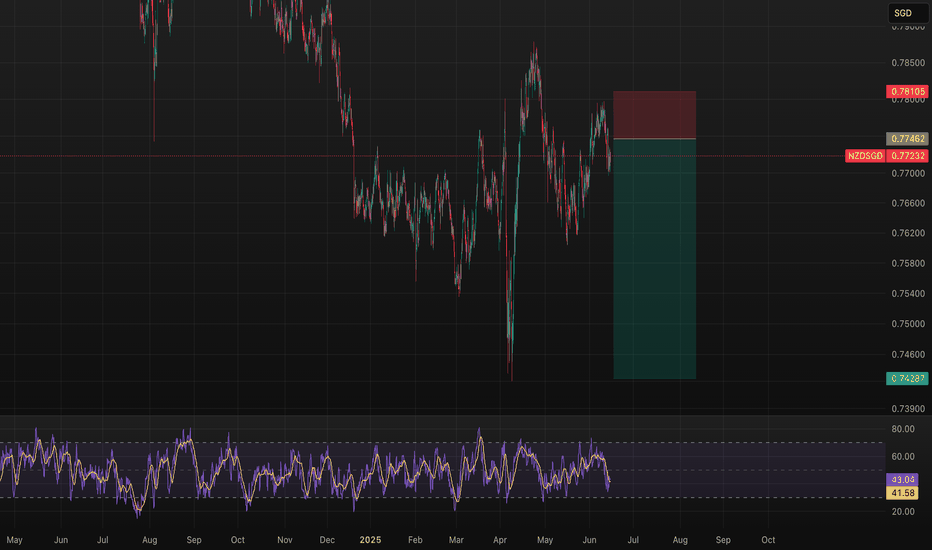The image size is (932, 550).
Task: Select the green 0.74287 target price label
Action: [x=907, y=378]
